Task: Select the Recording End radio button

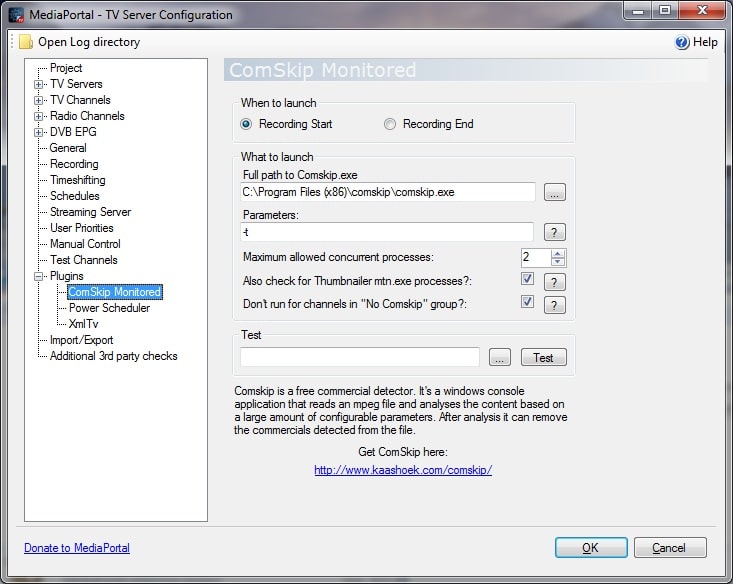Action: 390,124
